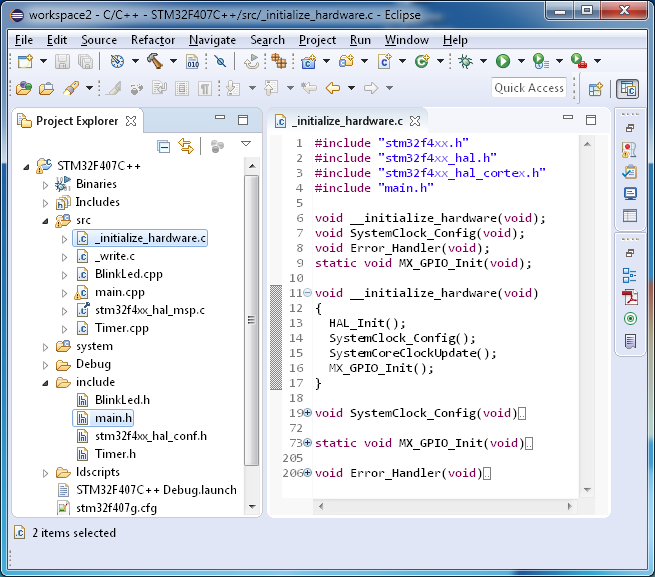Collapse the __initialize_hardware function fold marker
The width and height of the screenshot is (655, 577).
tap(306, 293)
